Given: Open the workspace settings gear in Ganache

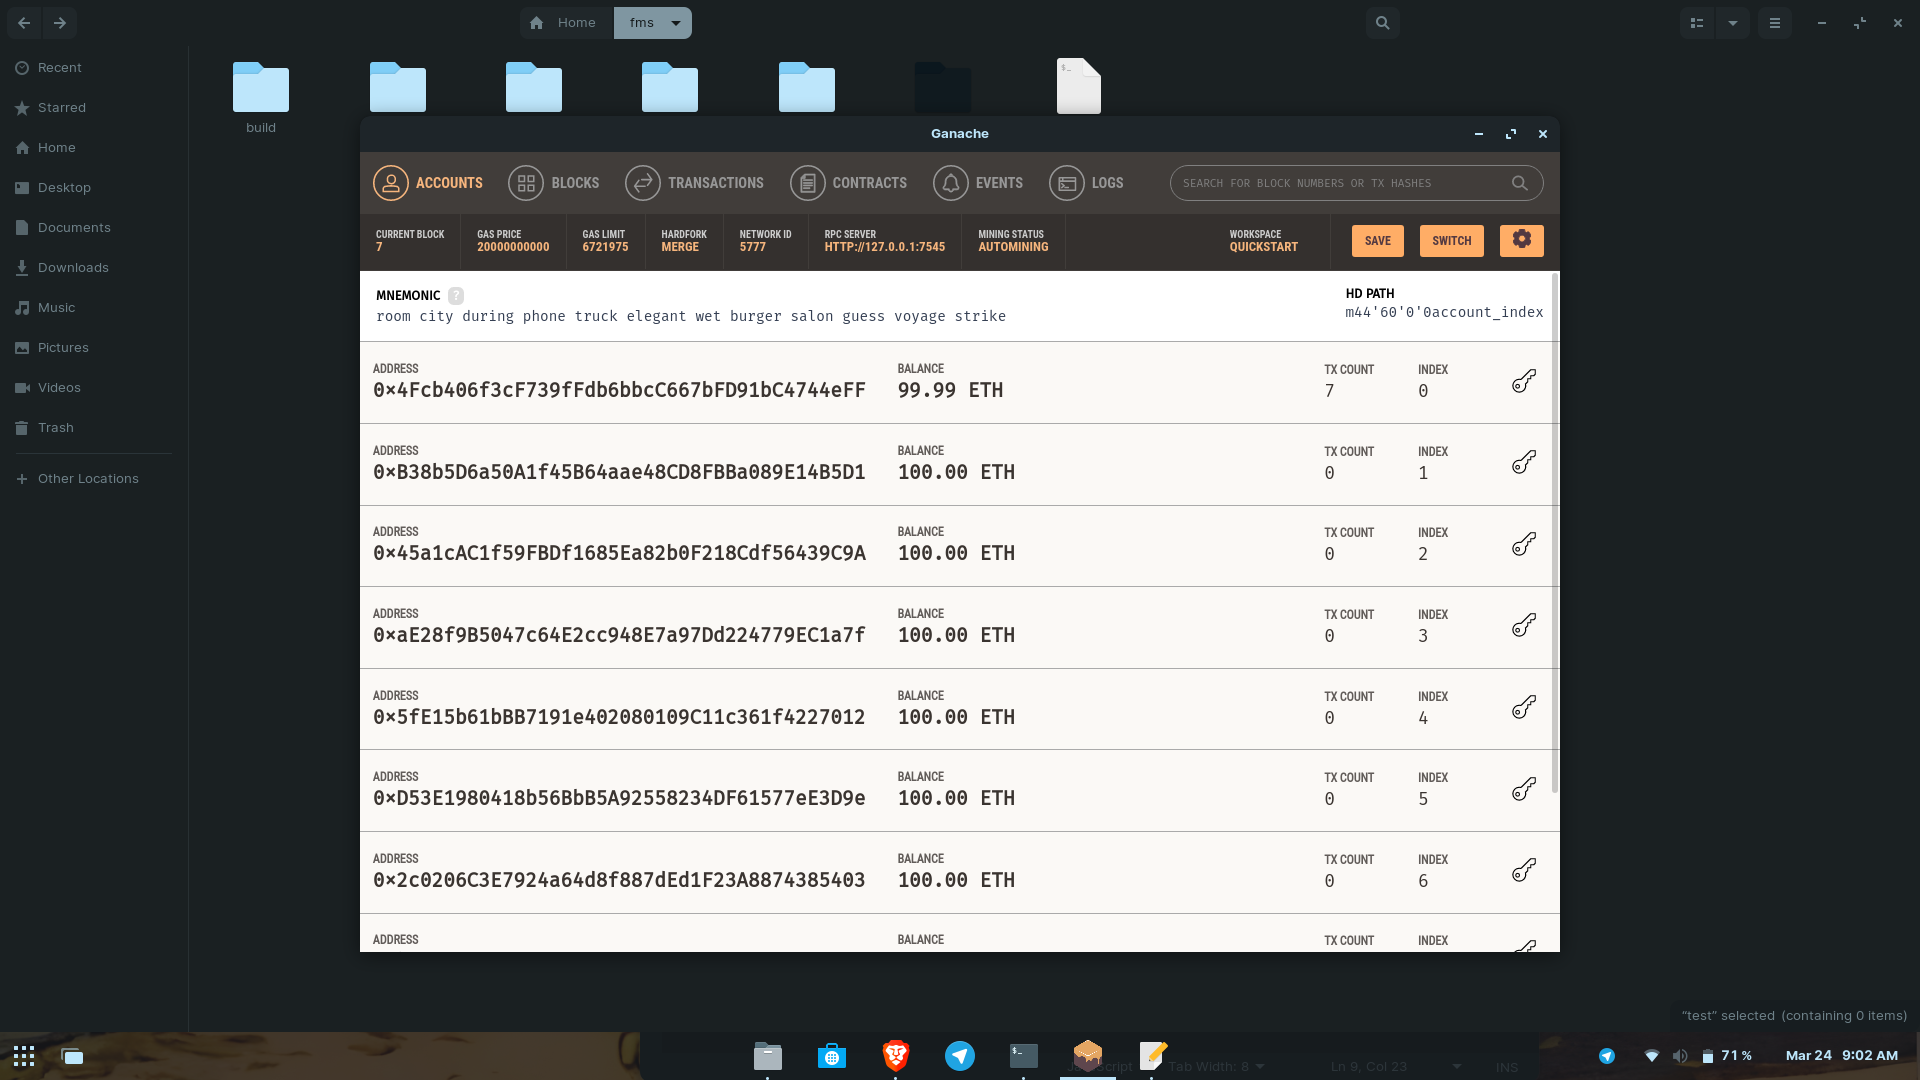Looking at the screenshot, I should click(x=1521, y=240).
